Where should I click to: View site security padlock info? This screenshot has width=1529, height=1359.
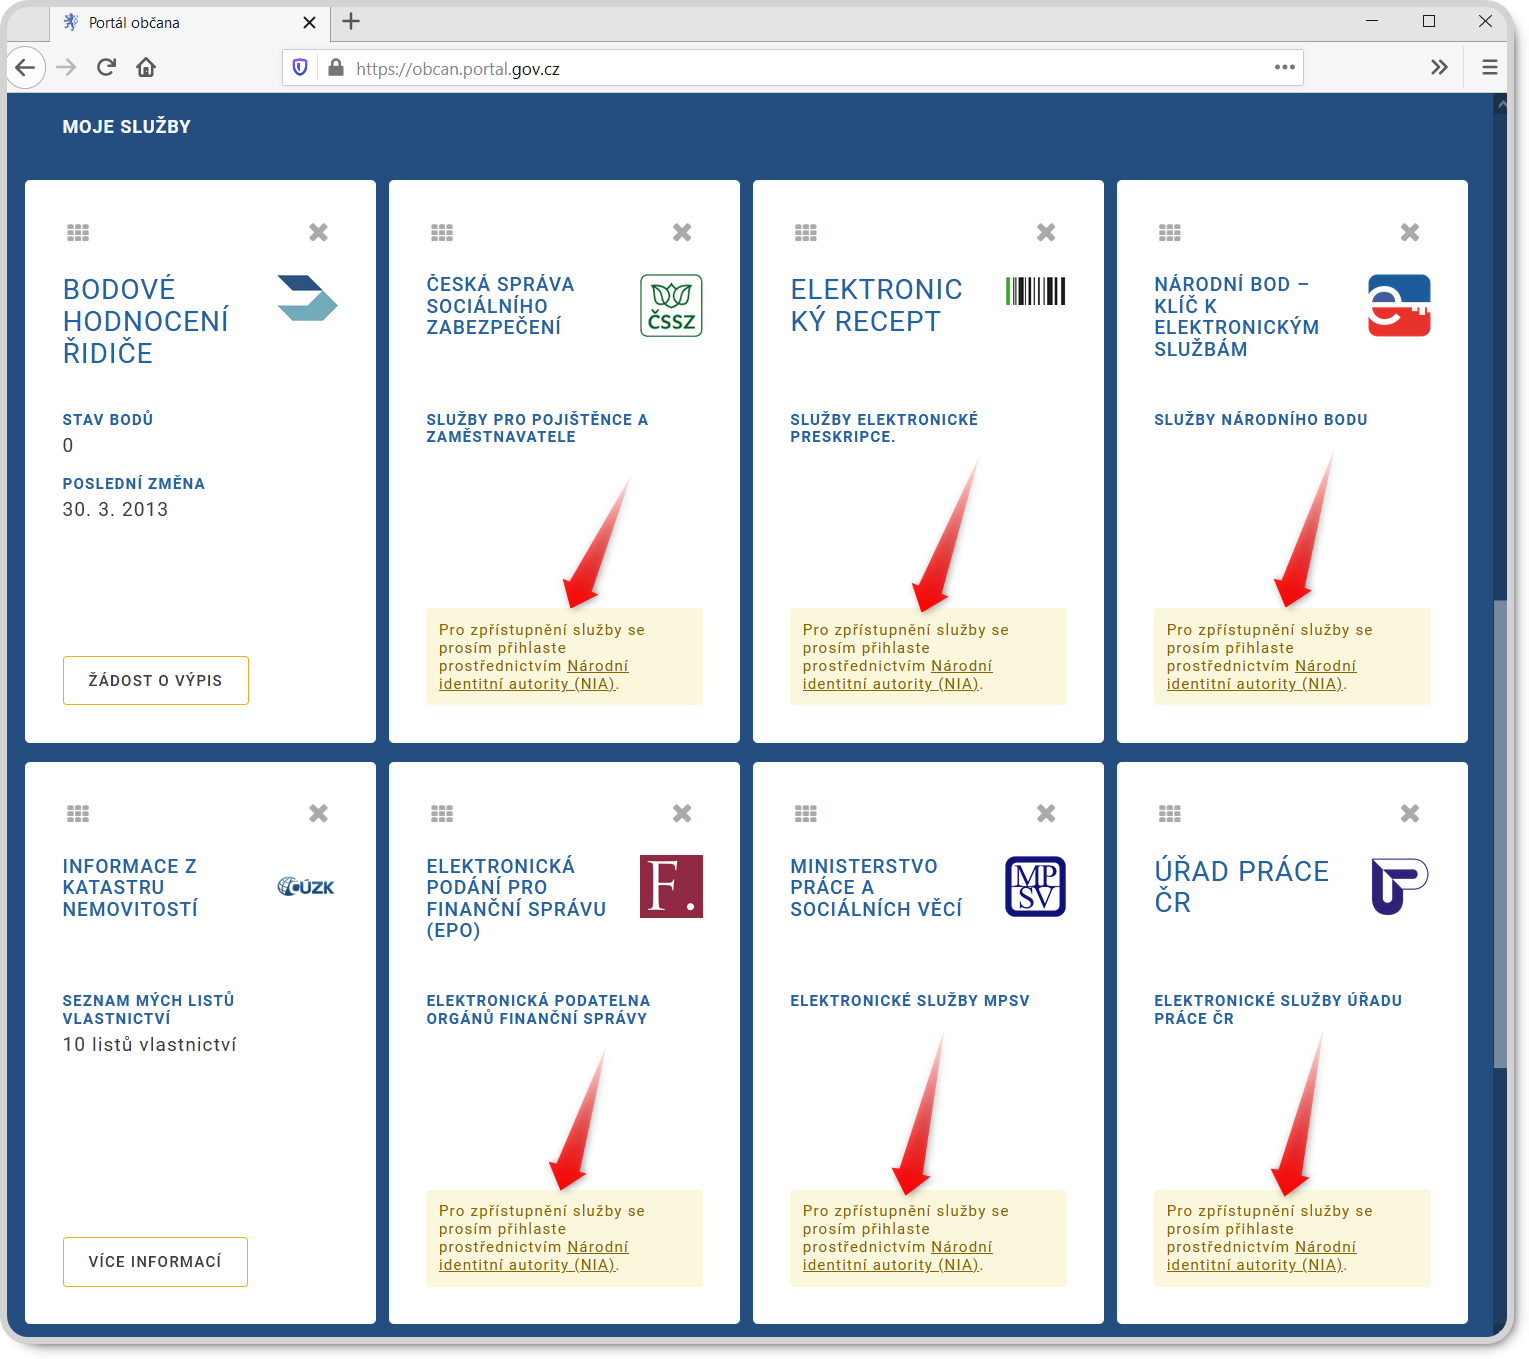click(336, 68)
